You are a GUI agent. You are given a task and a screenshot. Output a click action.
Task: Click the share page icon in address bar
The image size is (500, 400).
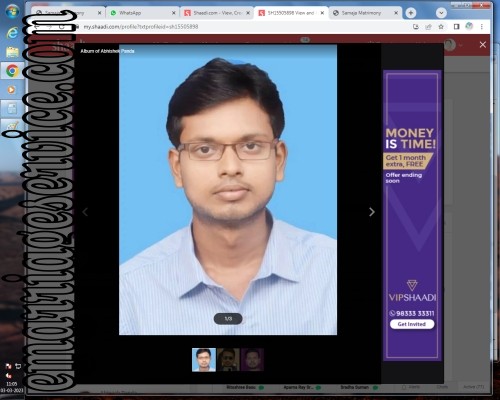click(428, 27)
